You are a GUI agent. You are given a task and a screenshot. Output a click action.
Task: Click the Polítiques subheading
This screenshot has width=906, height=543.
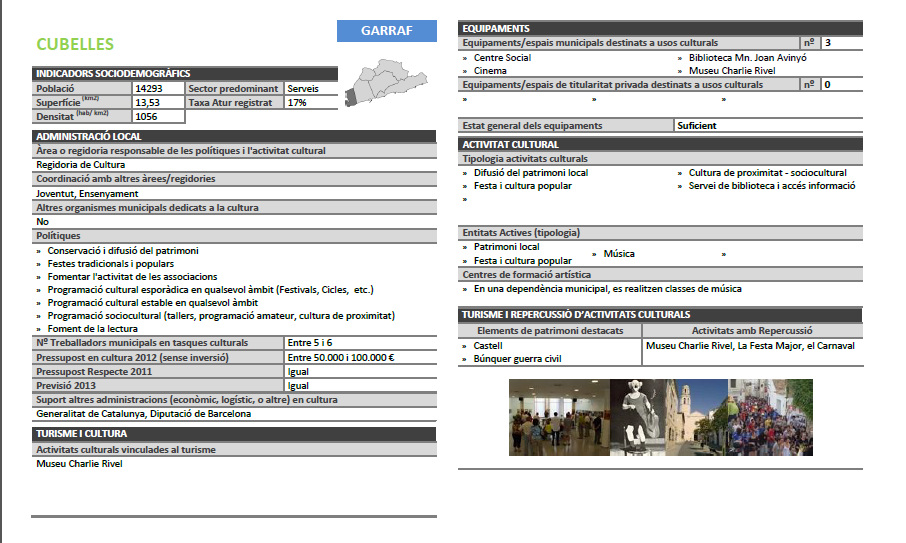(x=234, y=236)
